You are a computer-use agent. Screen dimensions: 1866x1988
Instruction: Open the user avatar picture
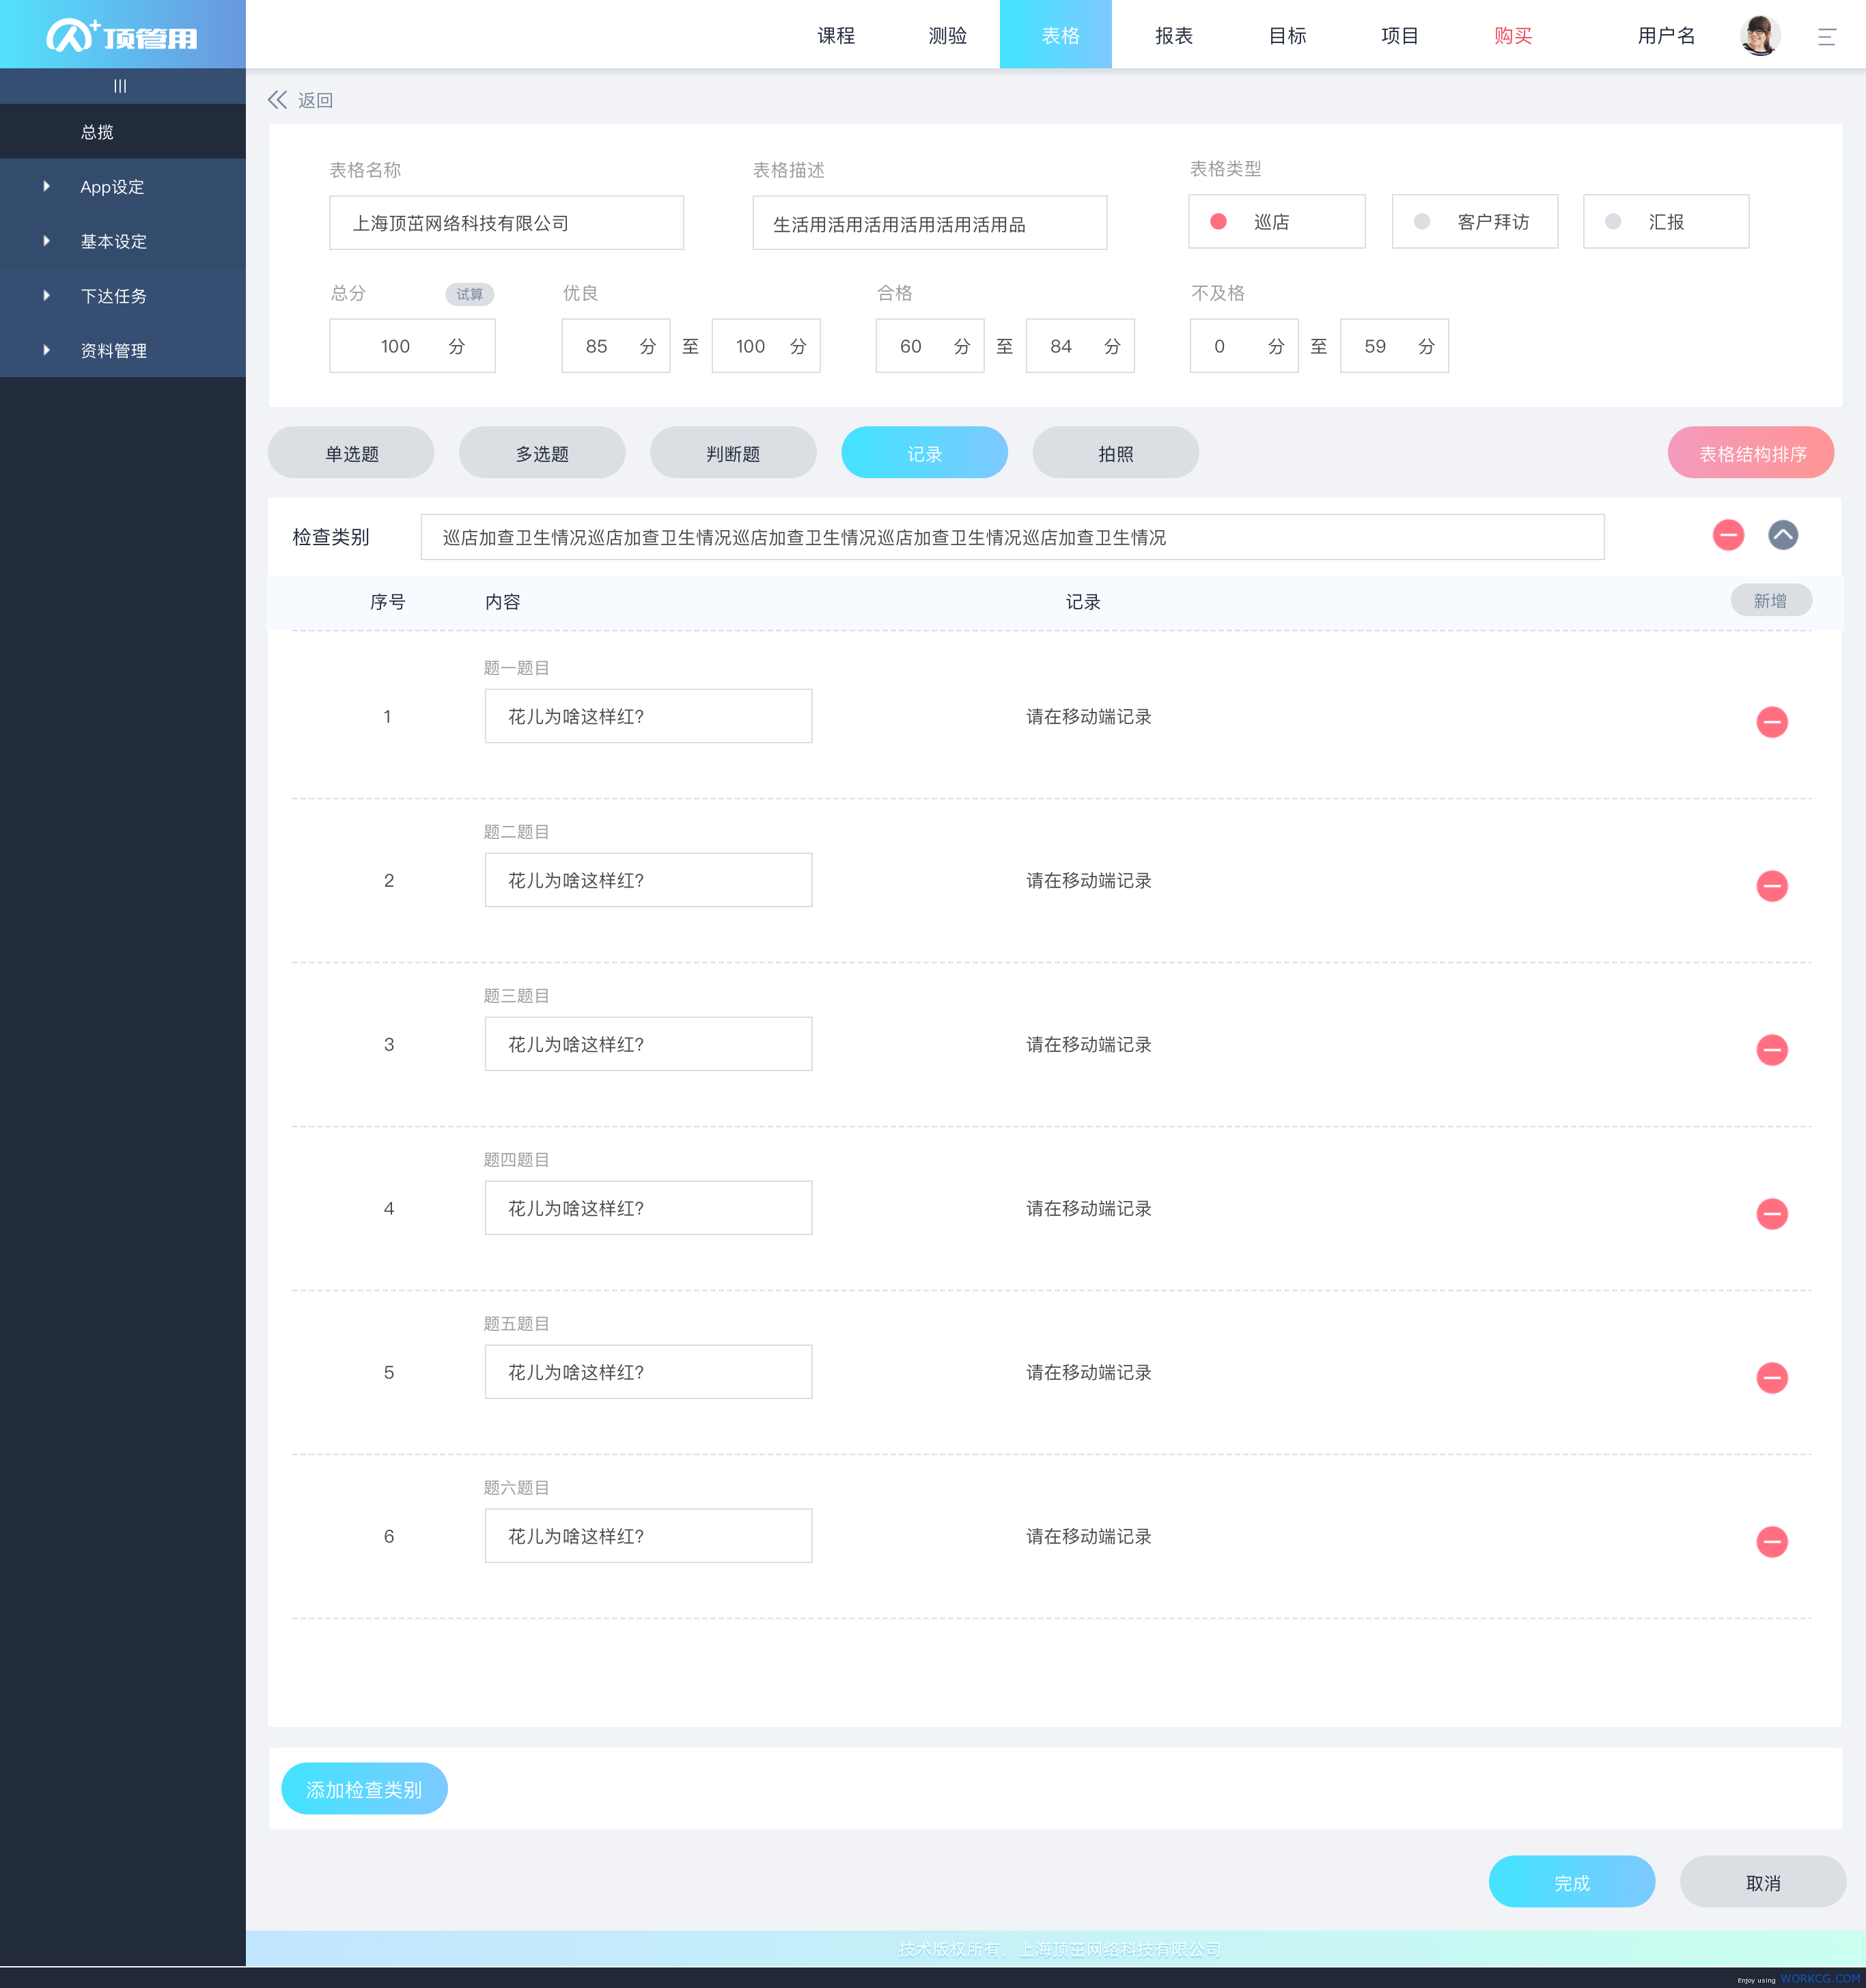(x=1760, y=36)
